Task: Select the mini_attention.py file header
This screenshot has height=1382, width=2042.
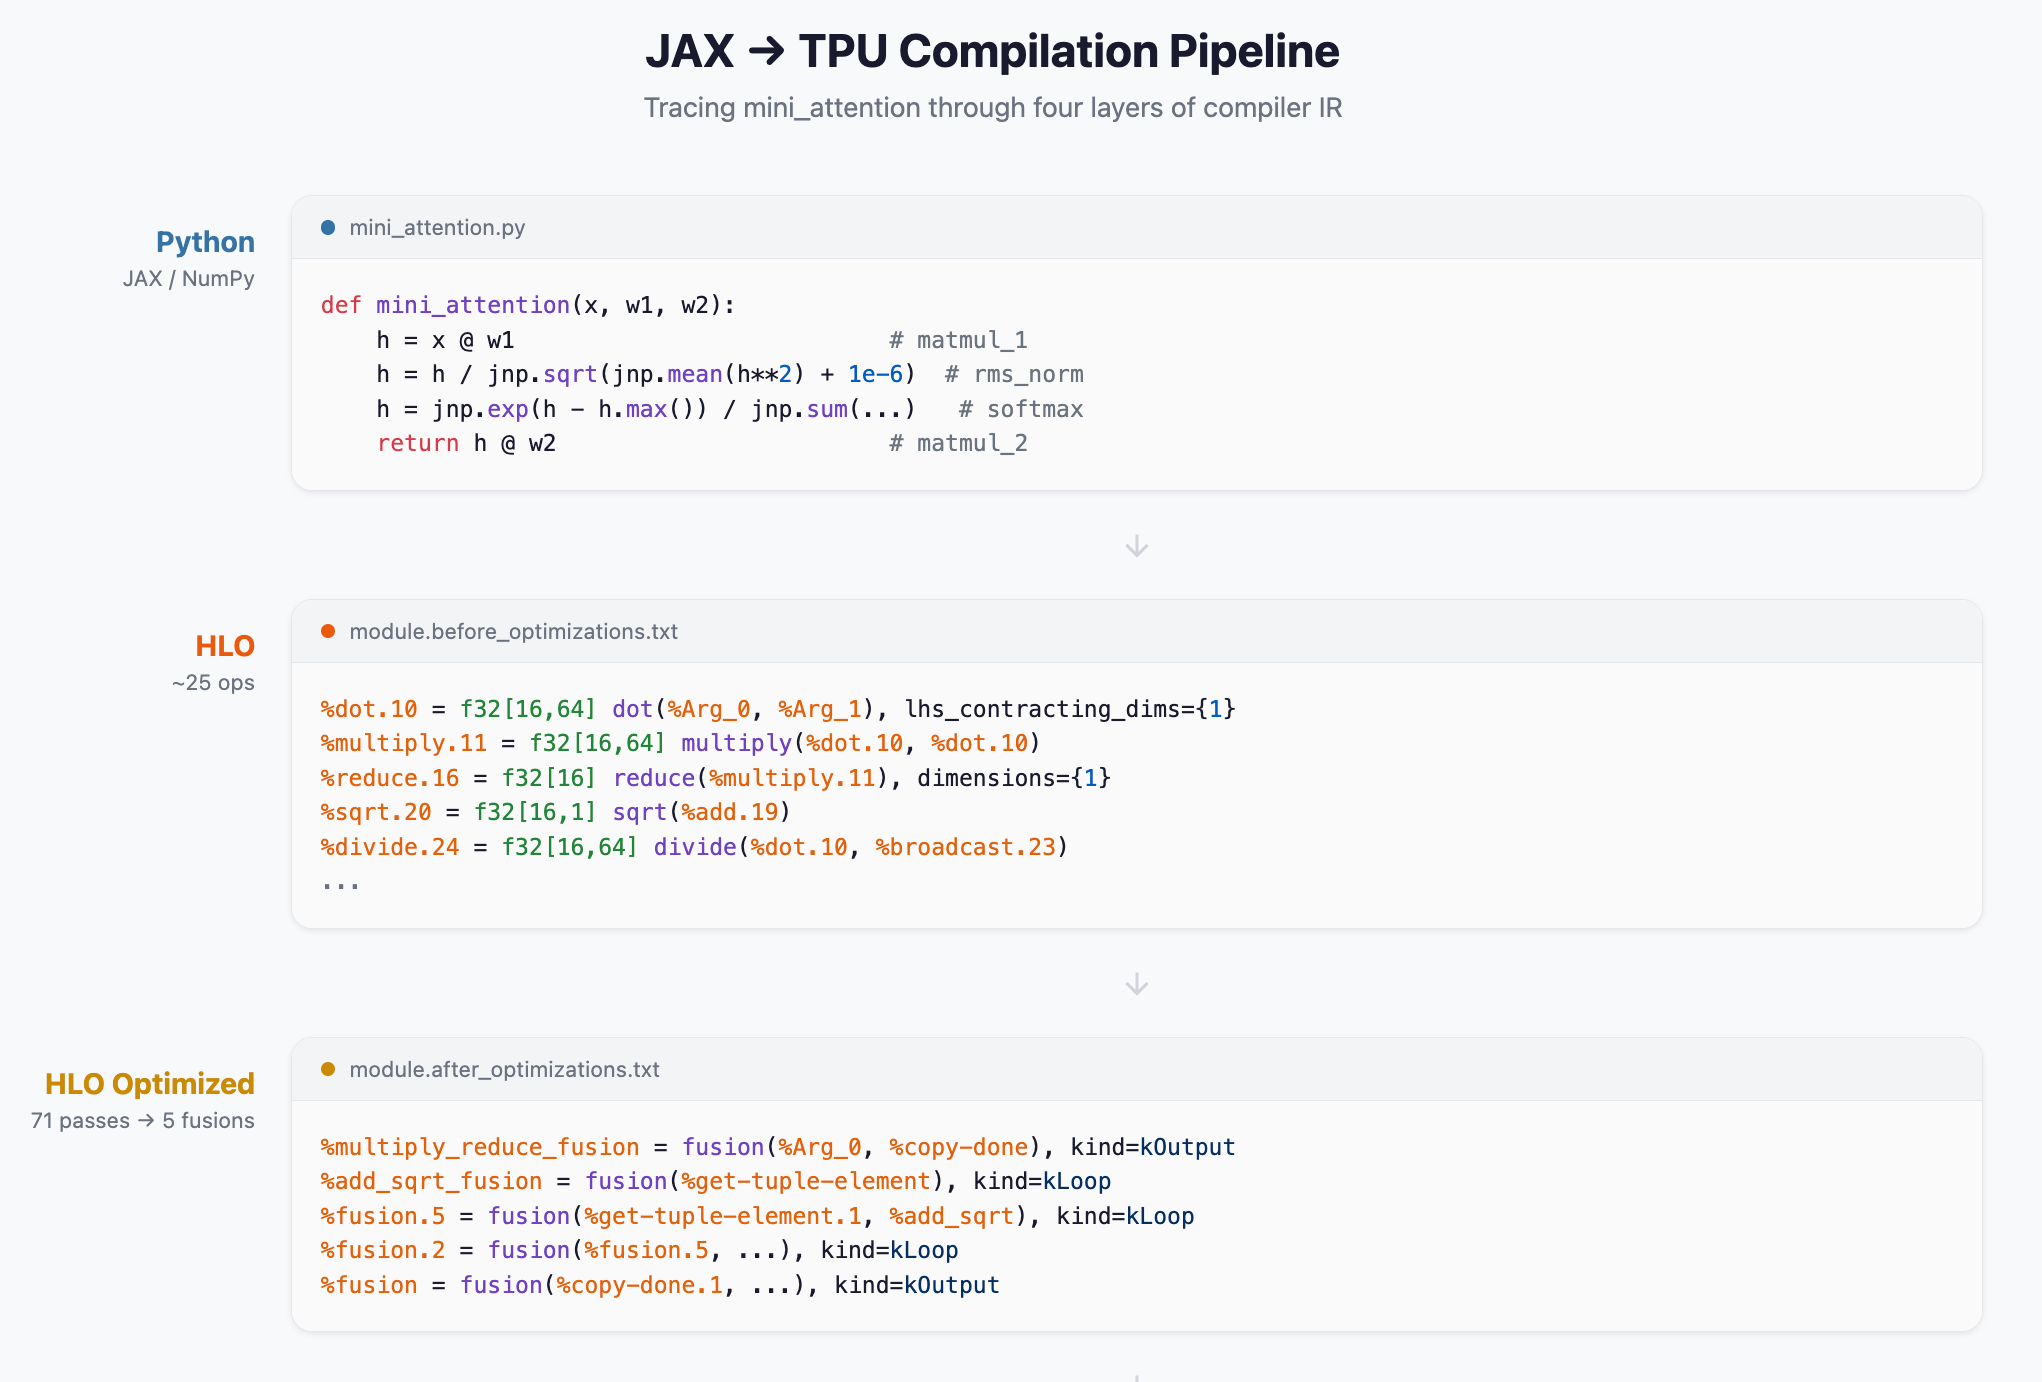Action: [437, 228]
